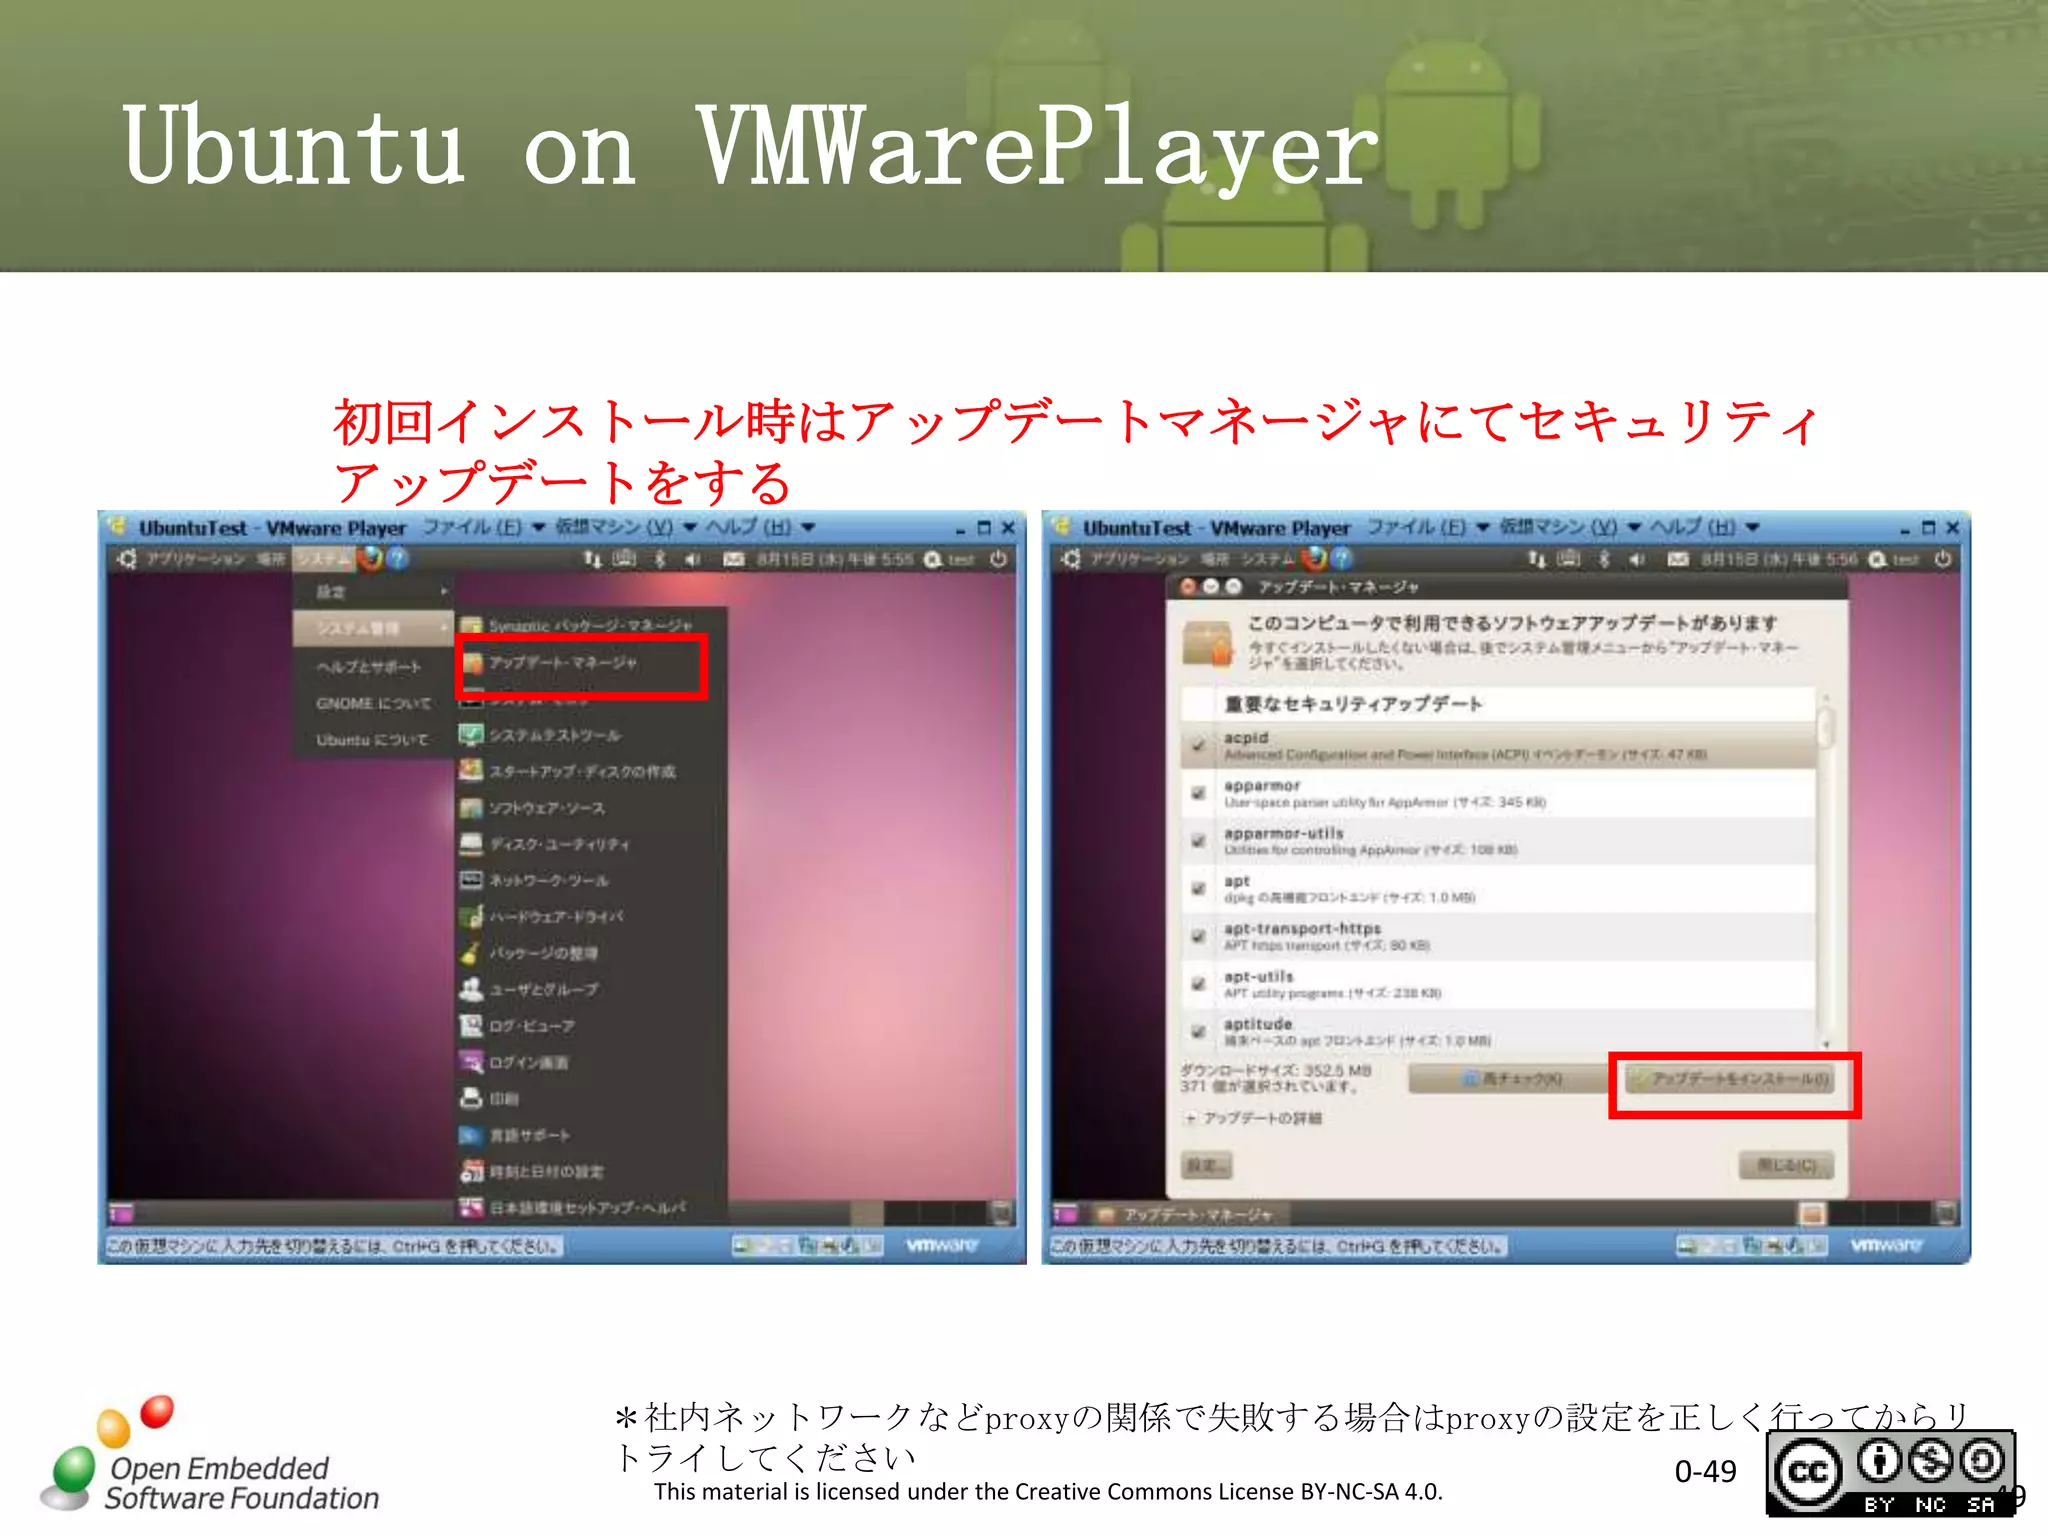Toggle the apt-utils update checkbox
2048x1536 pixels.
1198,984
